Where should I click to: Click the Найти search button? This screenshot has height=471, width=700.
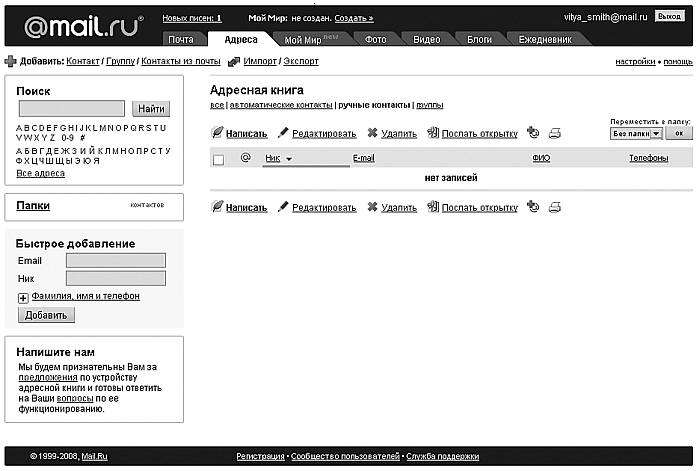coord(151,108)
